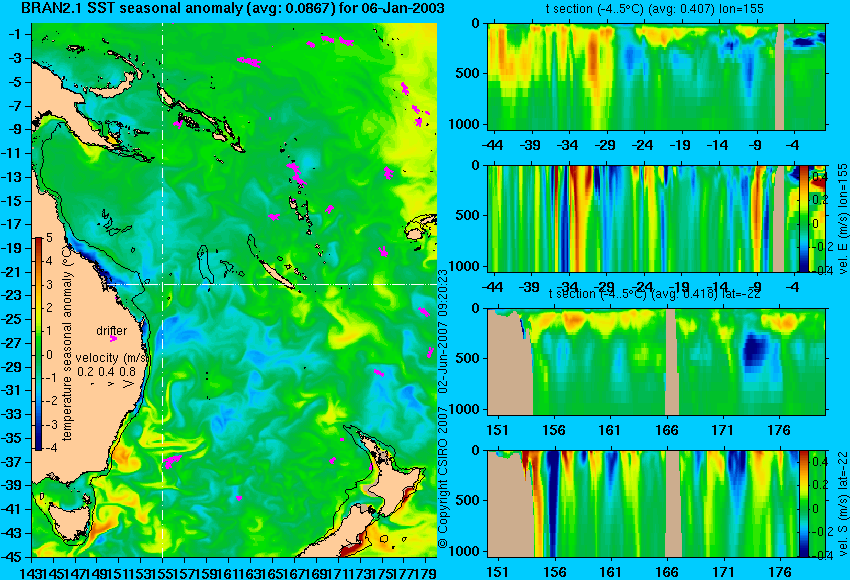Click the '166' label under the bottom velocity panel
The width and height of the screenshot is (850, 580).
coord(667,572)
